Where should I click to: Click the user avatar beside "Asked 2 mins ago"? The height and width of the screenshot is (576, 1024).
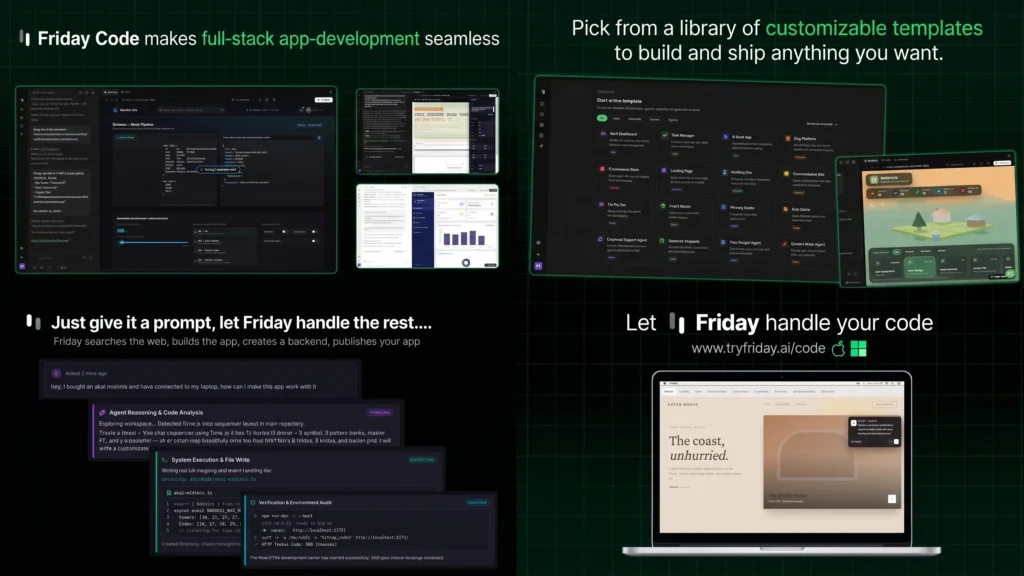pos(56,373)
